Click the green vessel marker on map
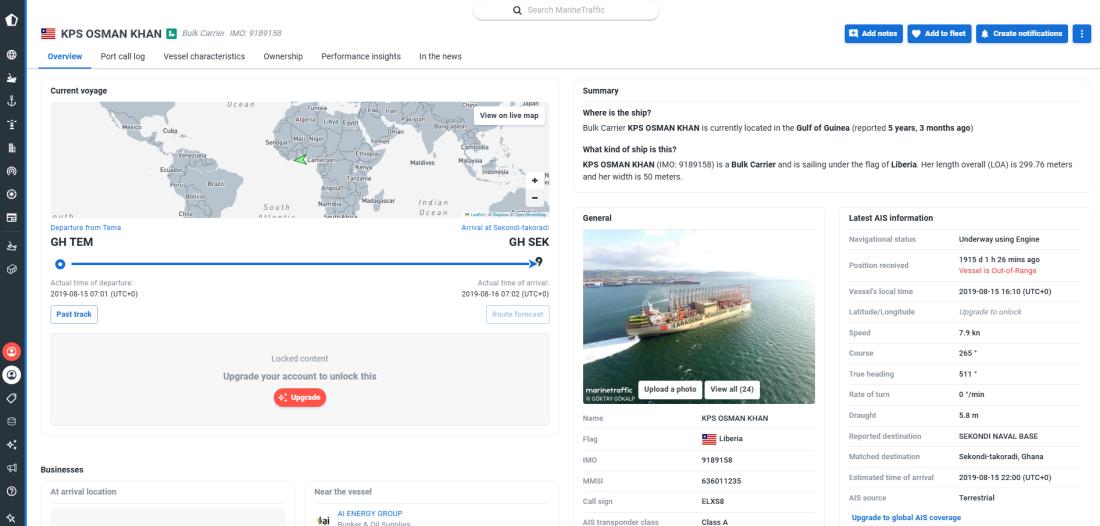 (x=300, y=159)
